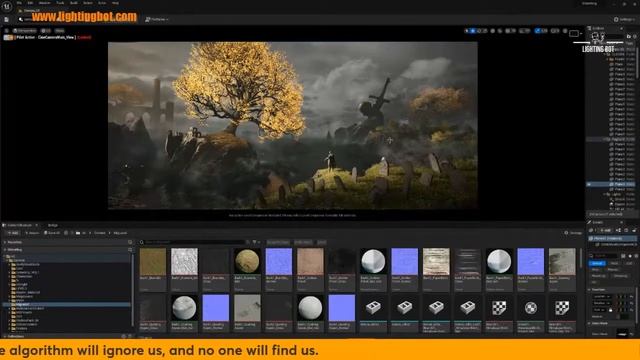The height and width of the screenshot is (360, 640).
Task: Close the Outliner tab
Action: (622, 29)
